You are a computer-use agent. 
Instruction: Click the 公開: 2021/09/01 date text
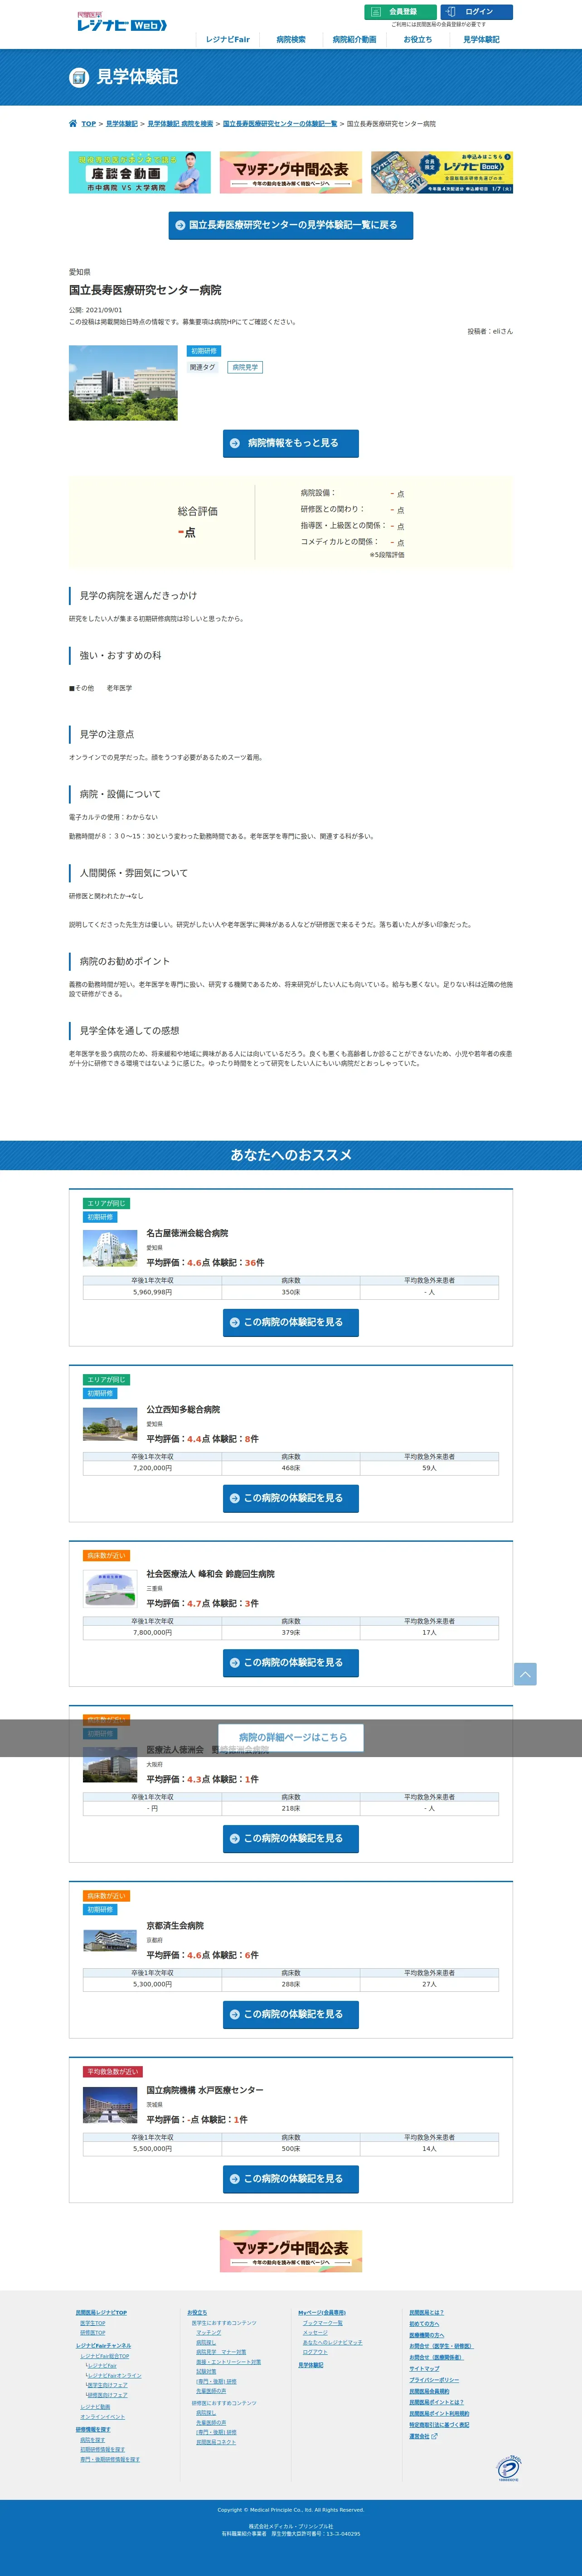click(96, 310)
